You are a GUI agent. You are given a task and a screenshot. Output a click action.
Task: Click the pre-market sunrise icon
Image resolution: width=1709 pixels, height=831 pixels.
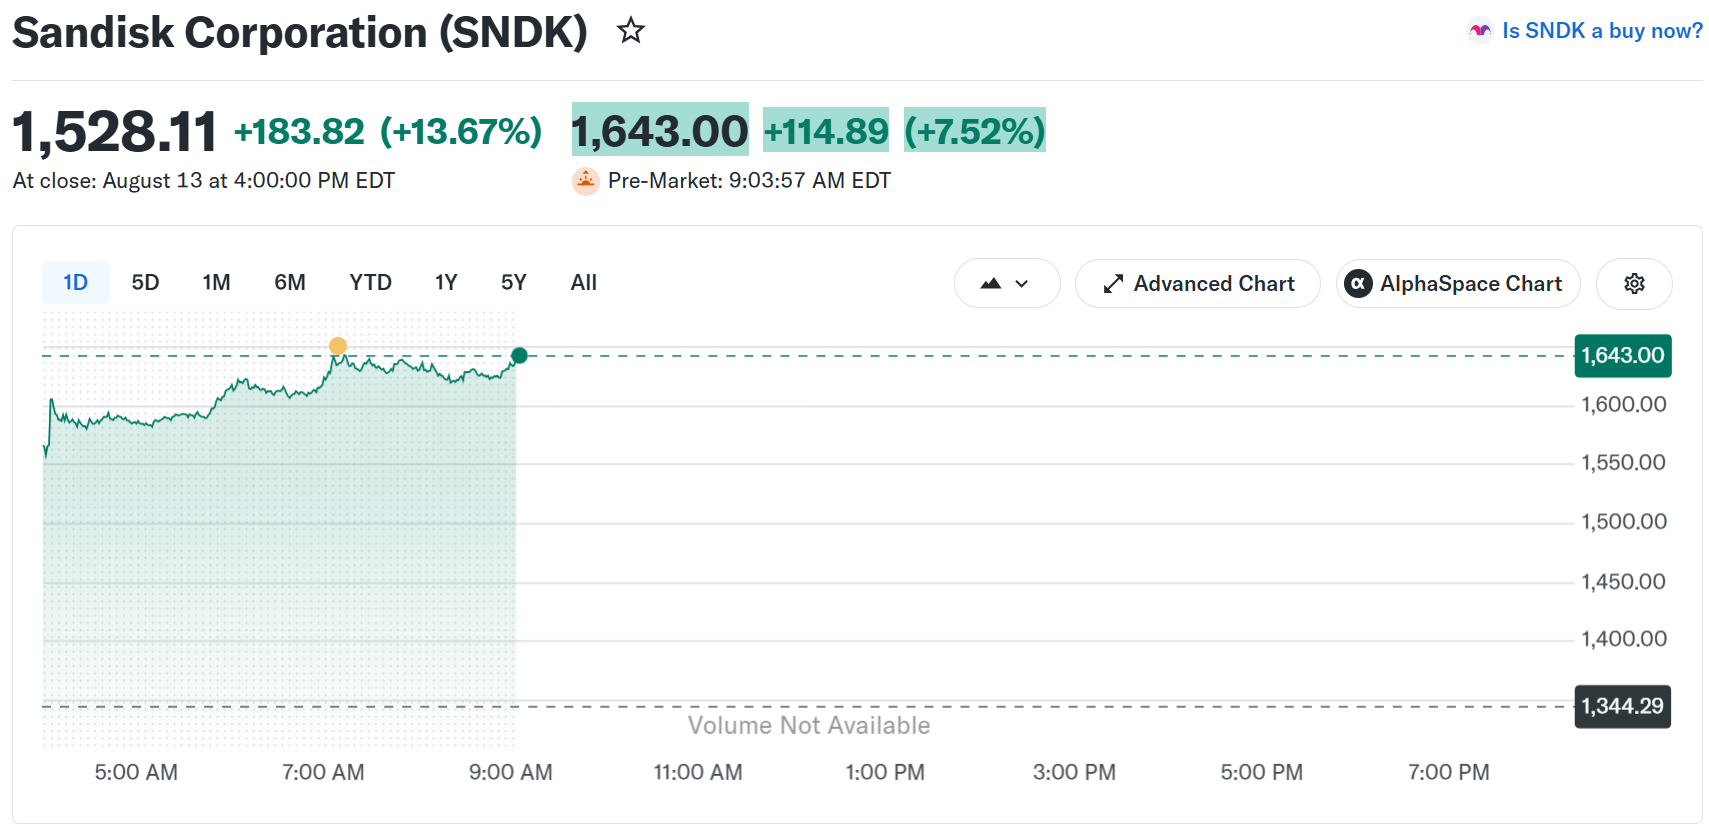[585, 181]
